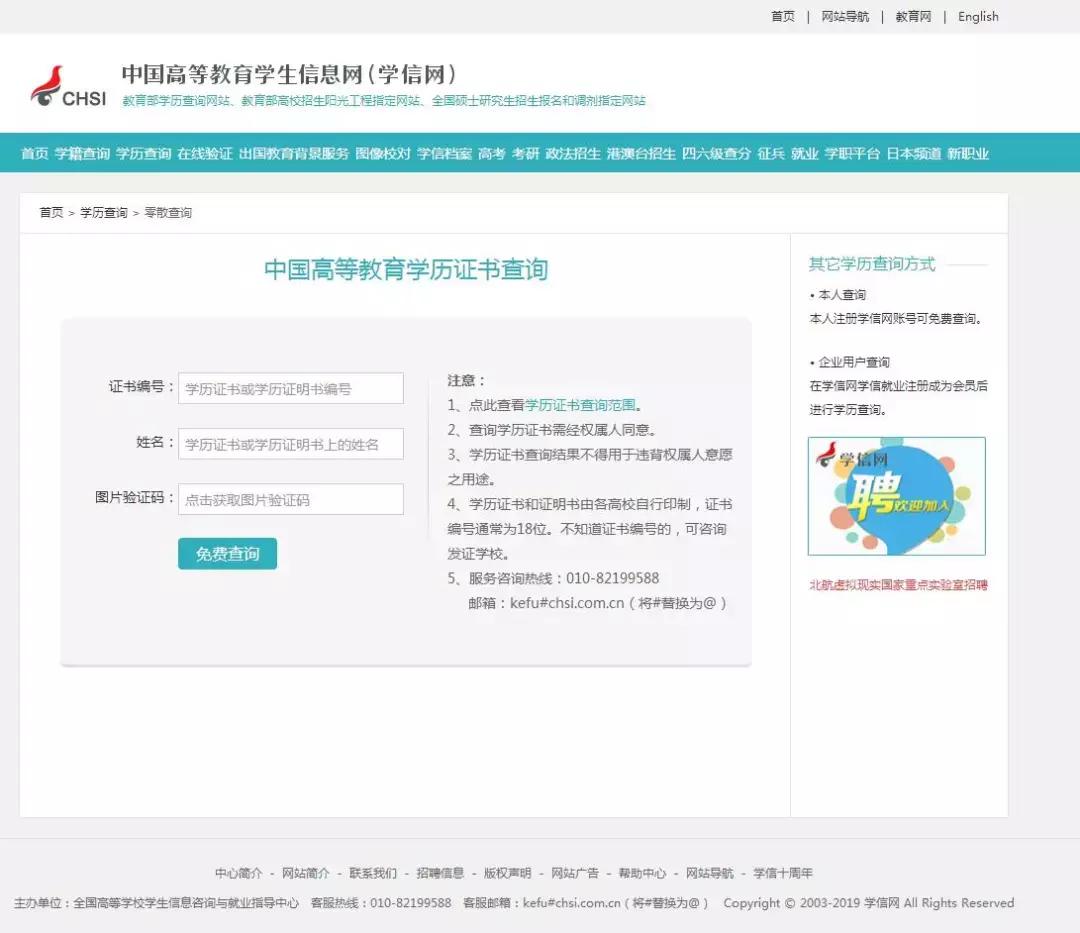Image resolution: width=1080 pixels, height=933 pixels.
Task: Click the 教育网 link at top right
Action: coord(911,16)
